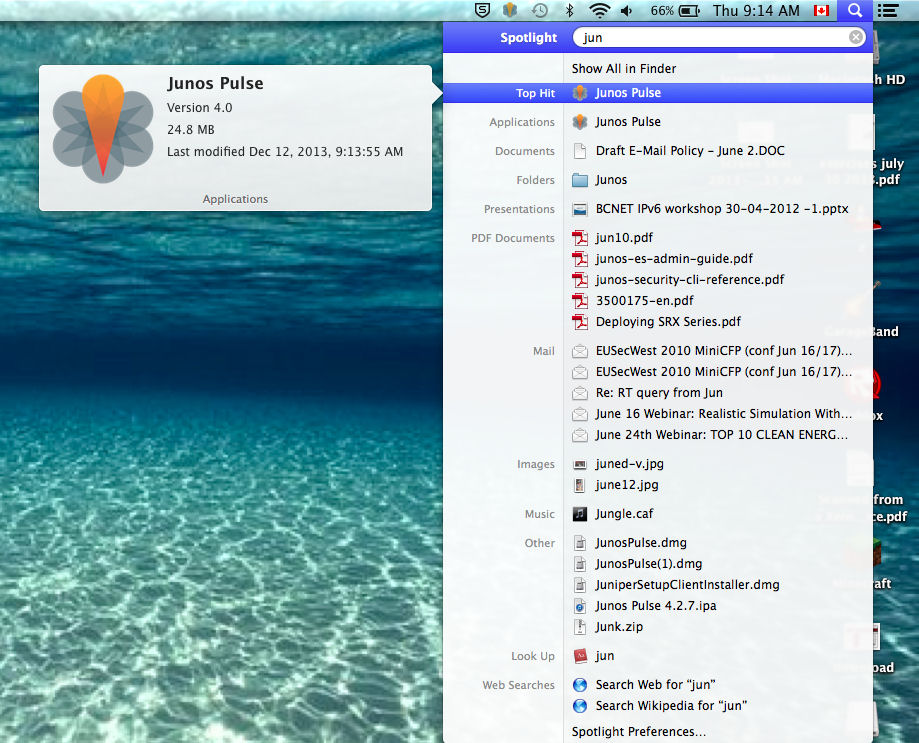919x743 pixels.
Task: Click inside the Spotlight search field
Action: 710,38
